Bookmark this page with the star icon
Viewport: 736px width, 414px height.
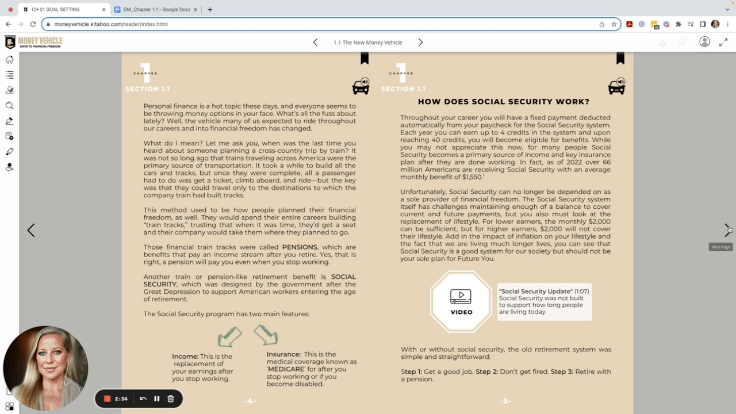click(613, 24)
